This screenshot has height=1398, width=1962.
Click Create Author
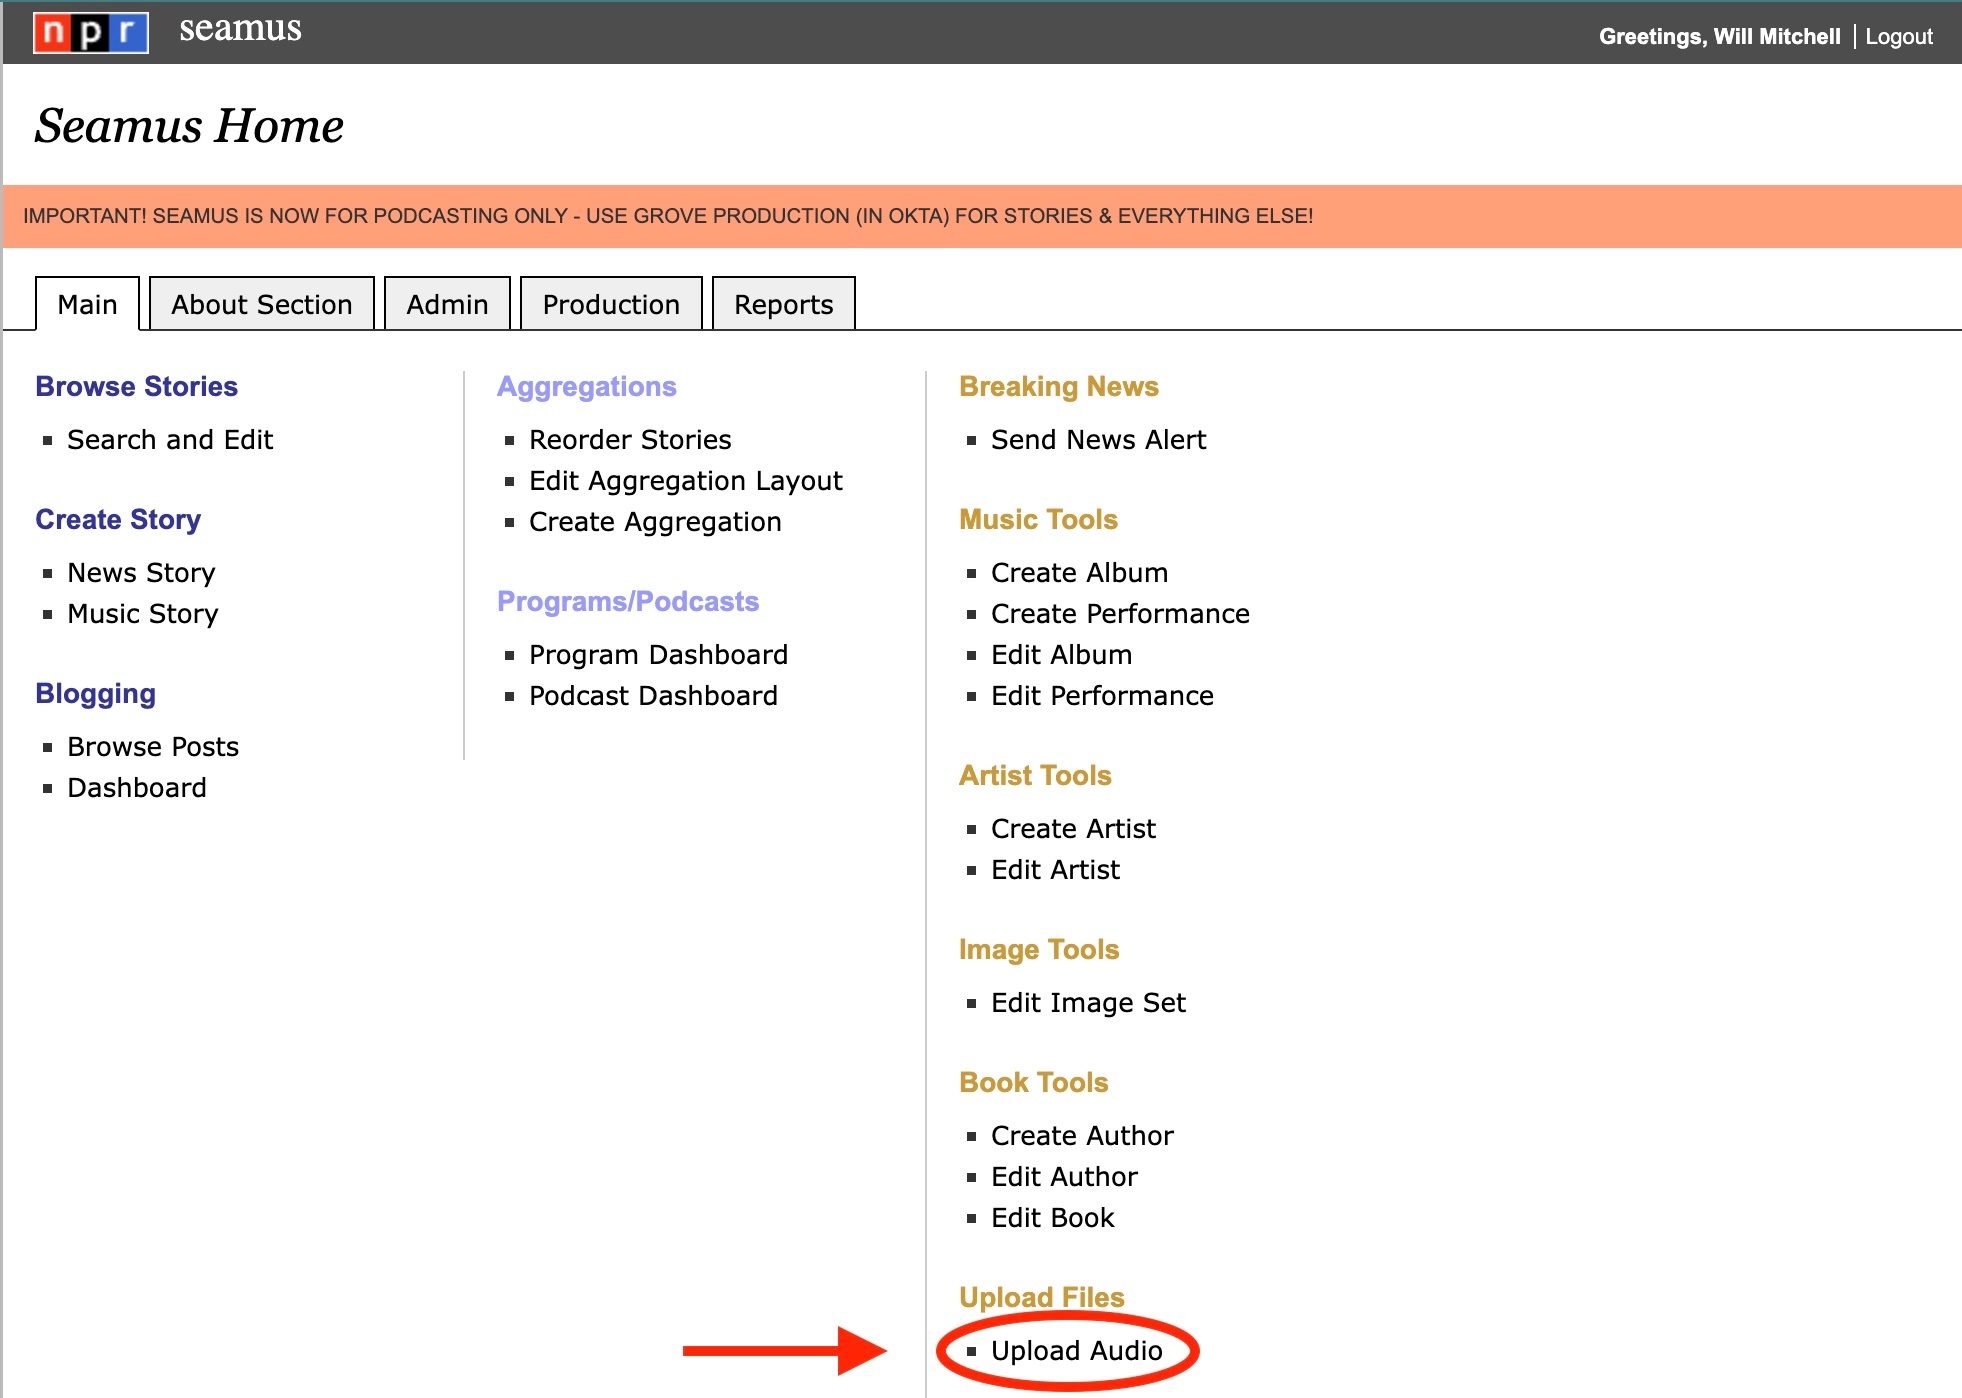coord(1082,1136)
